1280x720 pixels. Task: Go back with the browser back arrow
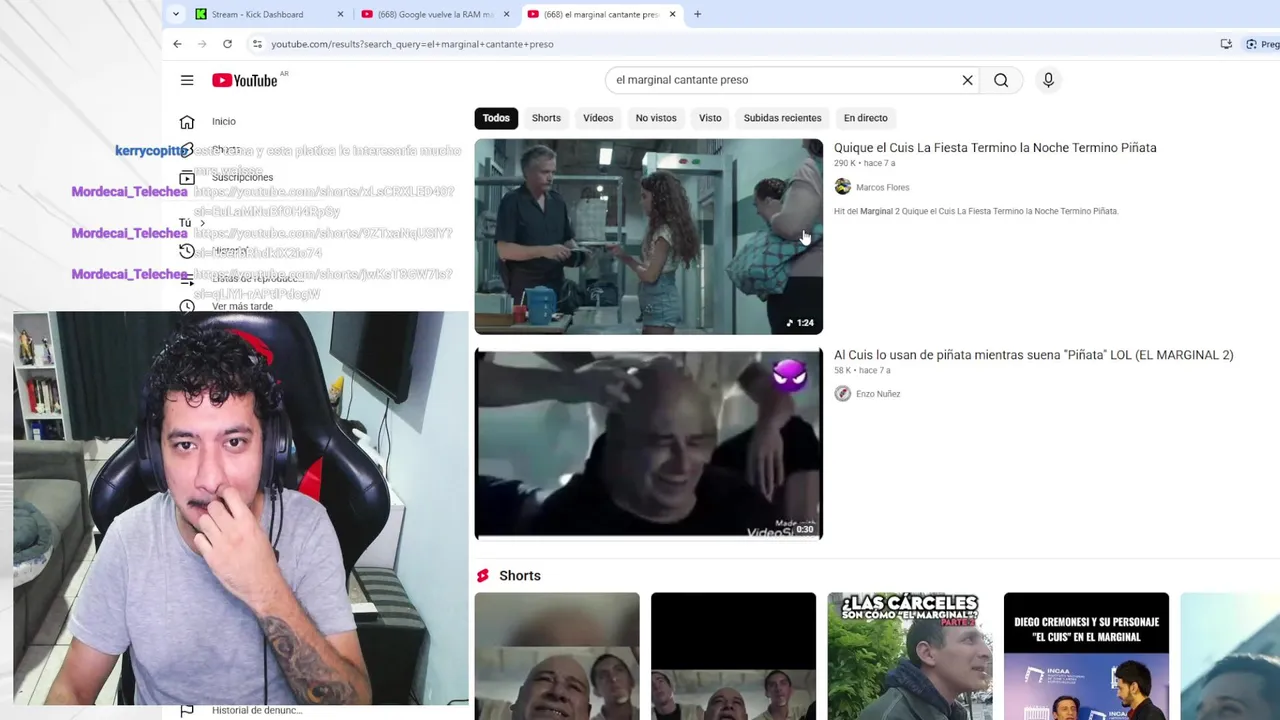click(177, 44)
